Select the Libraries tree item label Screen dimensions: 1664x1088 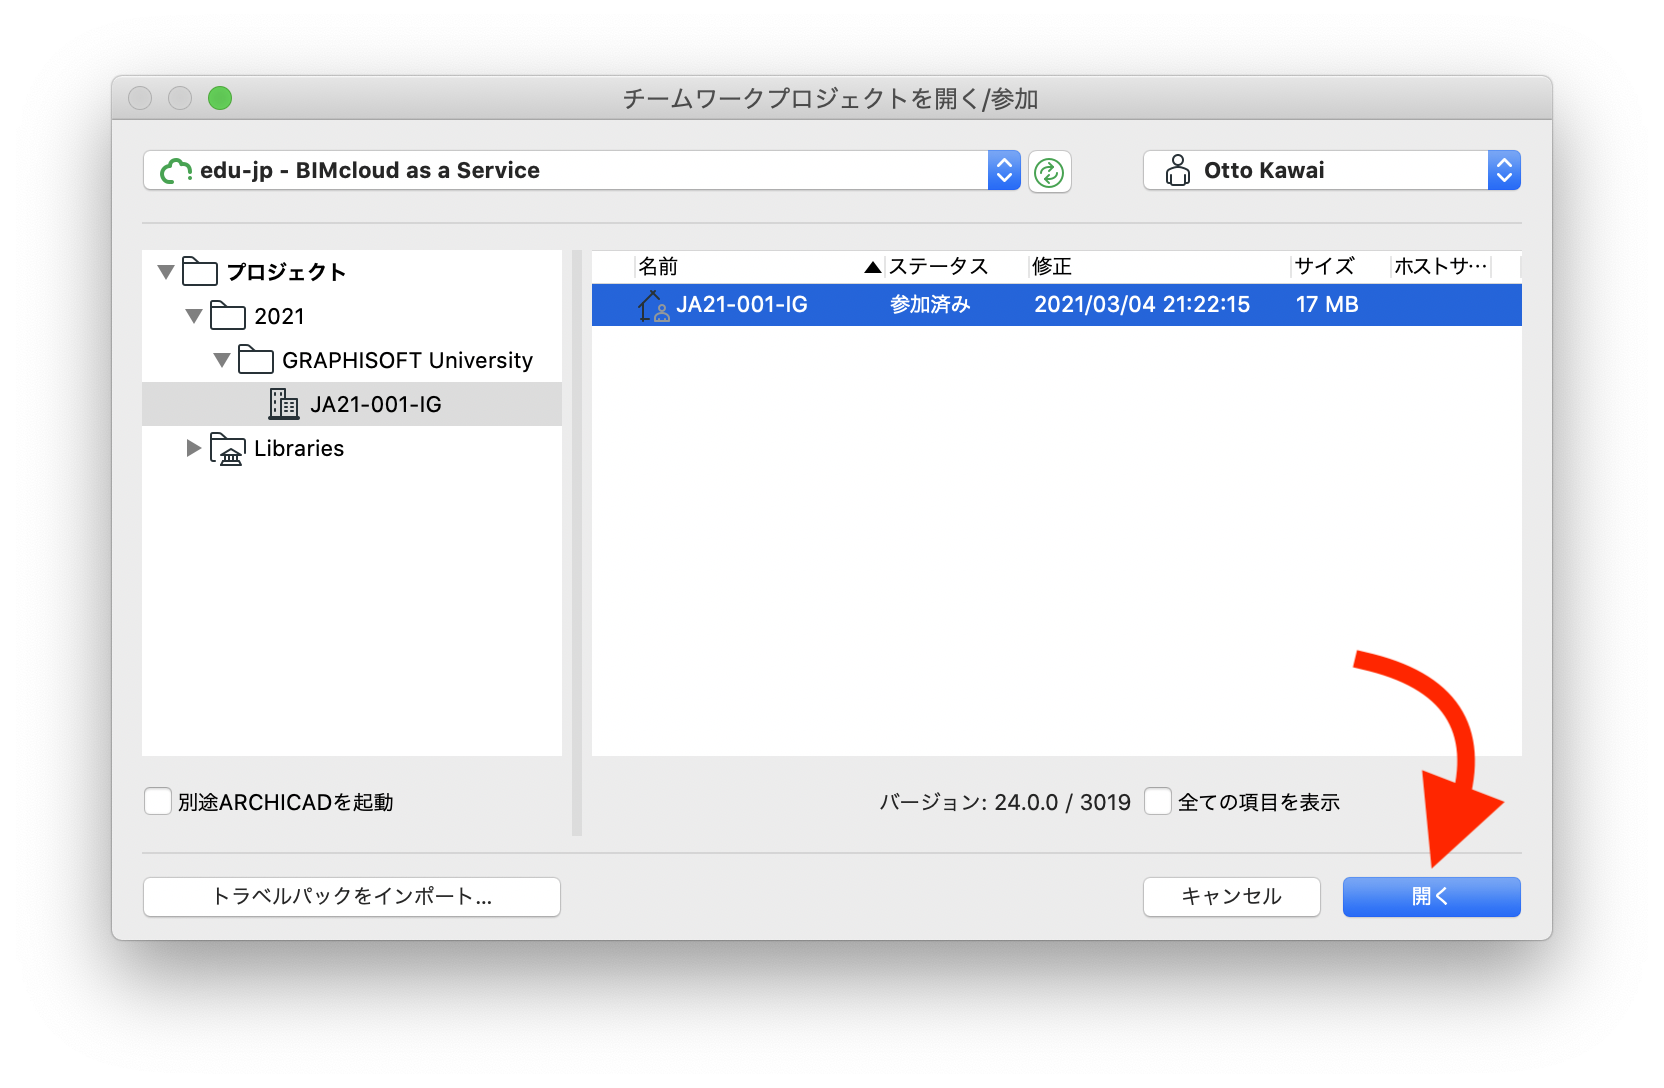point(299,449)
